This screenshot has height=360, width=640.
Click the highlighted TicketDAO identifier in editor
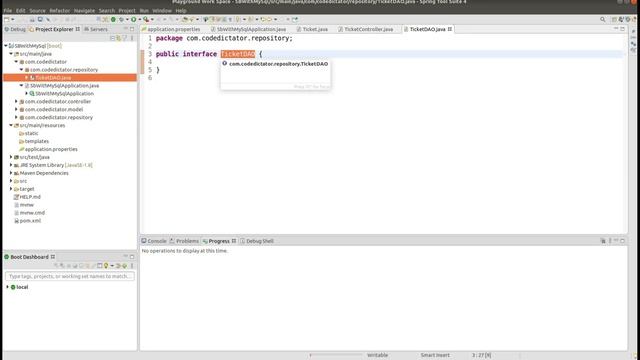(238, 54)
